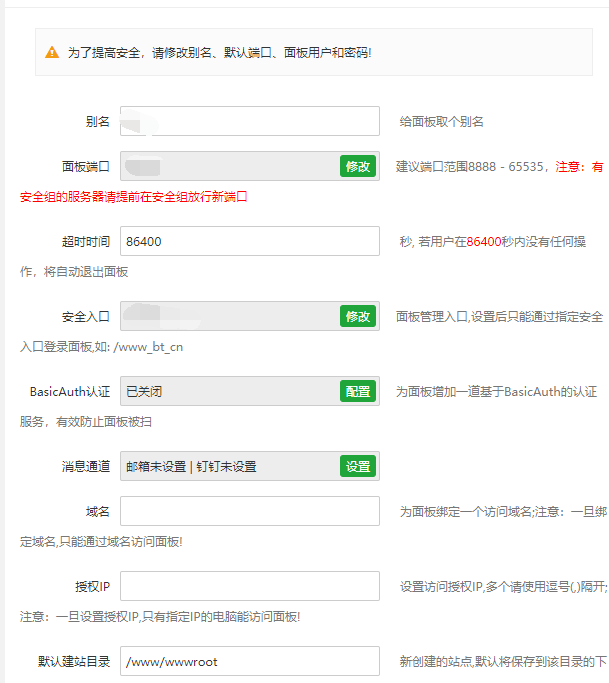Click 修改 button for 面板端口
This screenshot has width=609, height=683.
pos(358,166)
